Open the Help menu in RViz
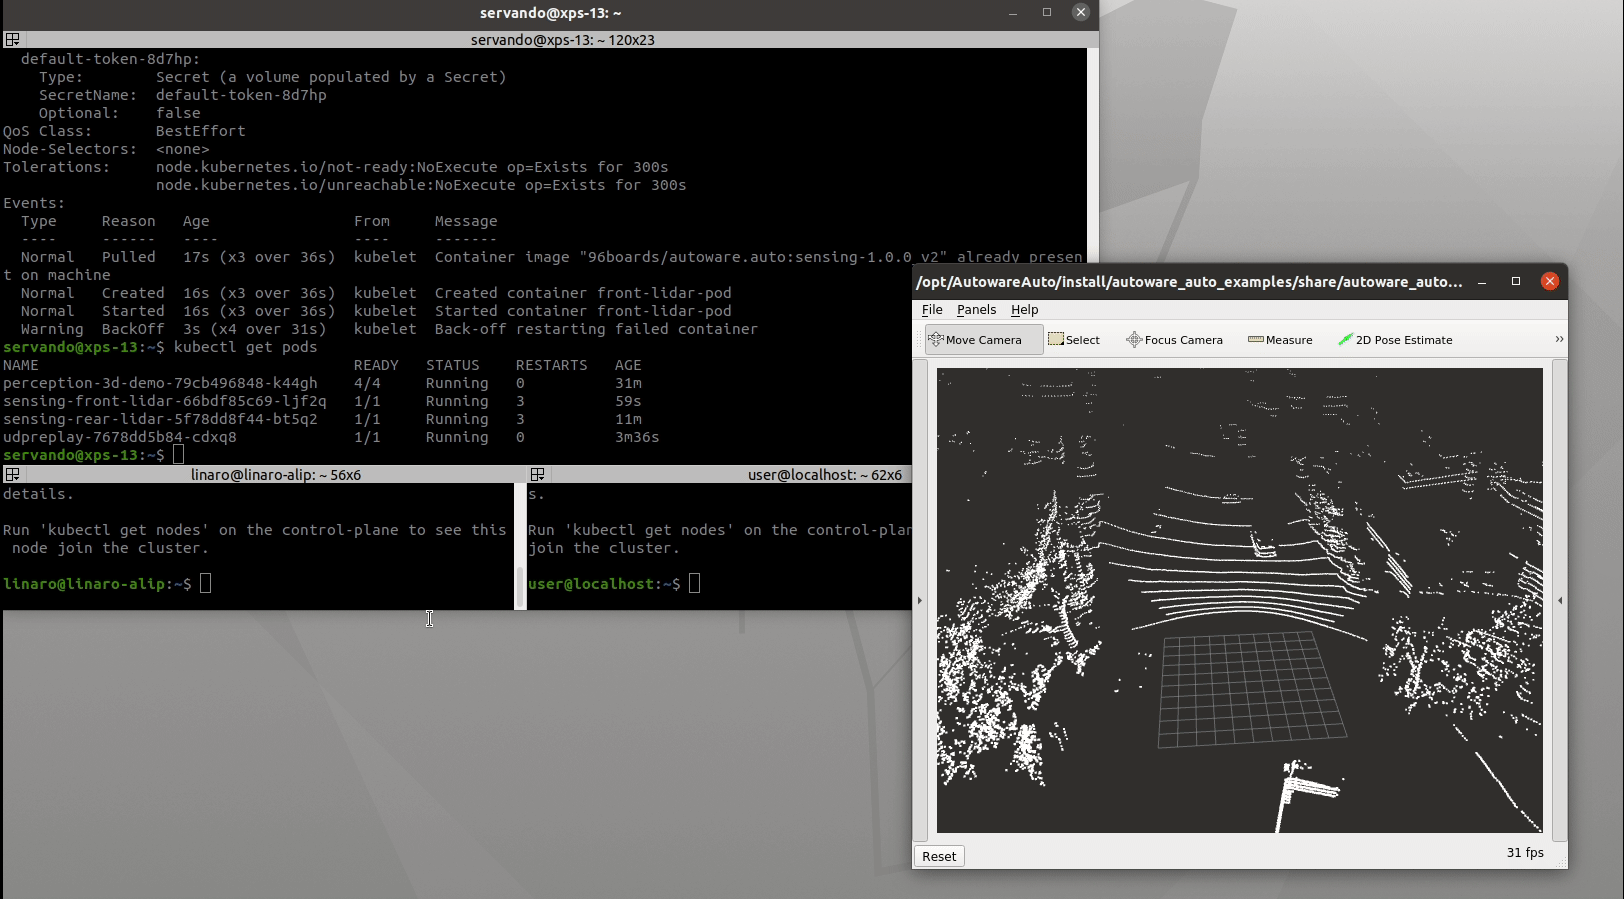 pos(1024,310)
